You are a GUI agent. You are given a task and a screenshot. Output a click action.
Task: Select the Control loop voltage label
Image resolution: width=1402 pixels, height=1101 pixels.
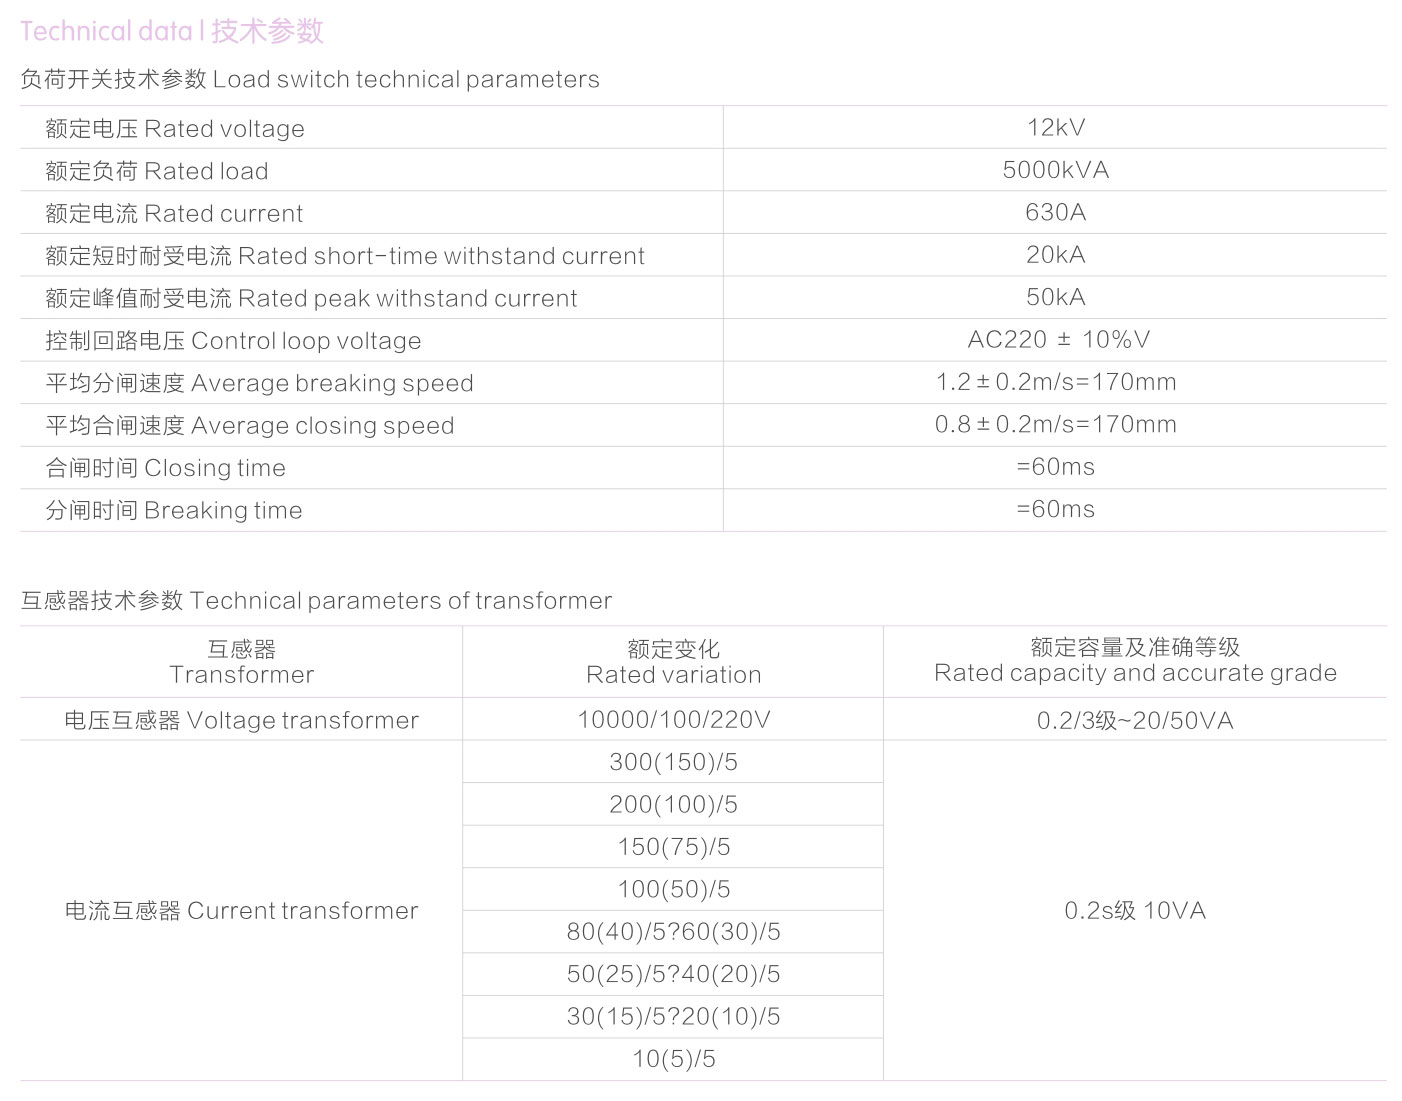tap(233, 341)
